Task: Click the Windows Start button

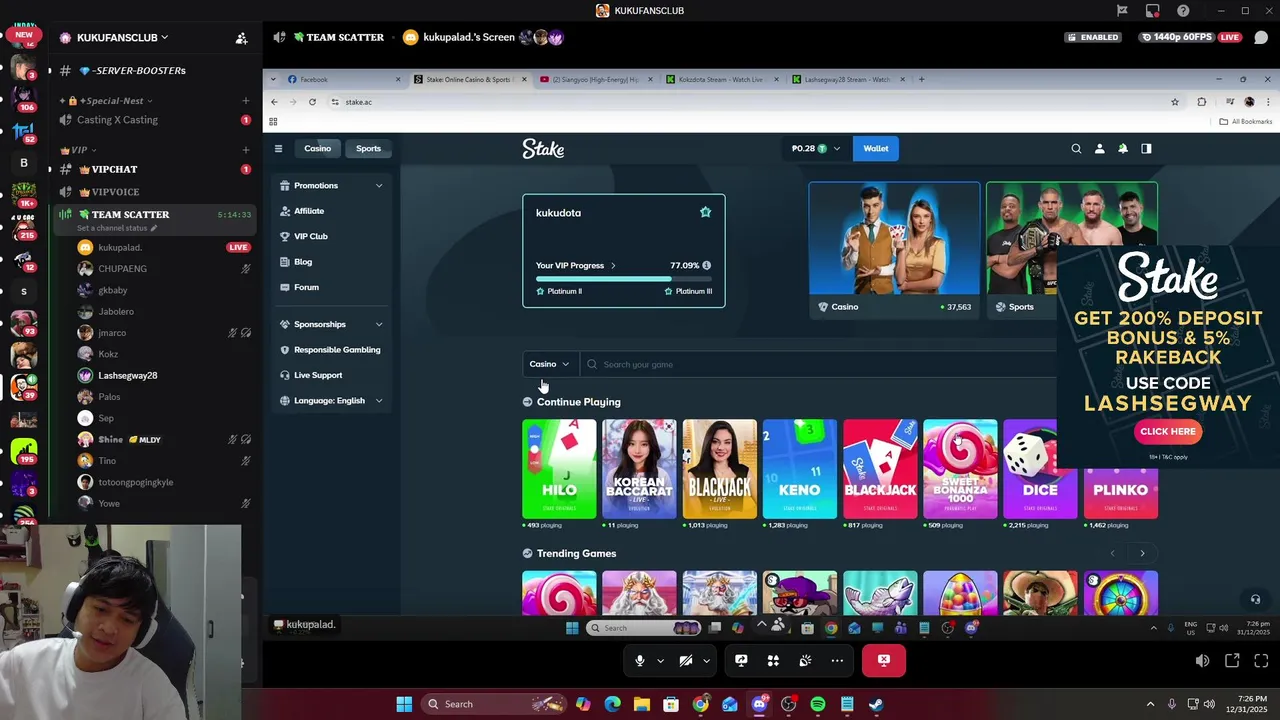Action: click(404, 704)
